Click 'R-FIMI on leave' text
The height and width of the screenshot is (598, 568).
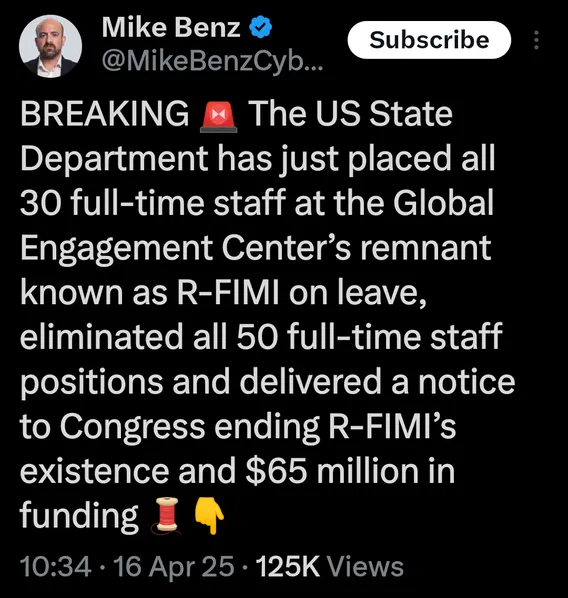tap(301, 293)
